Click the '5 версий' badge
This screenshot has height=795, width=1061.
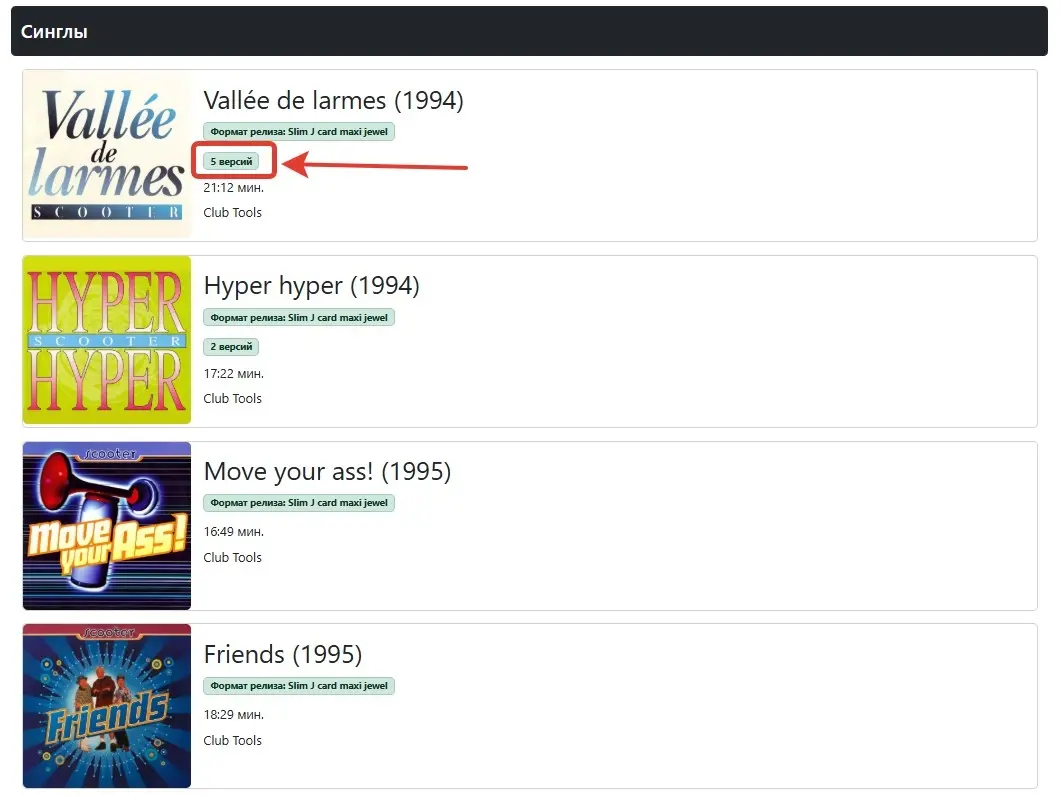(231, 161)
